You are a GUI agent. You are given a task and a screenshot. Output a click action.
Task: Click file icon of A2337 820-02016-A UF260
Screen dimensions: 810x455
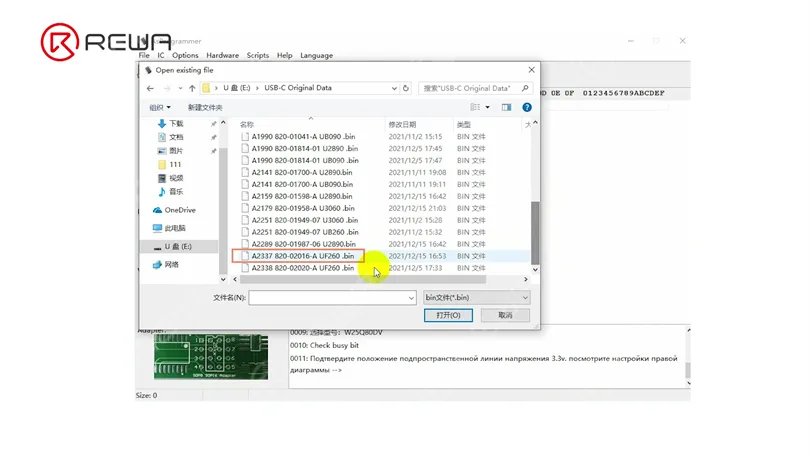tap(245, 256)
